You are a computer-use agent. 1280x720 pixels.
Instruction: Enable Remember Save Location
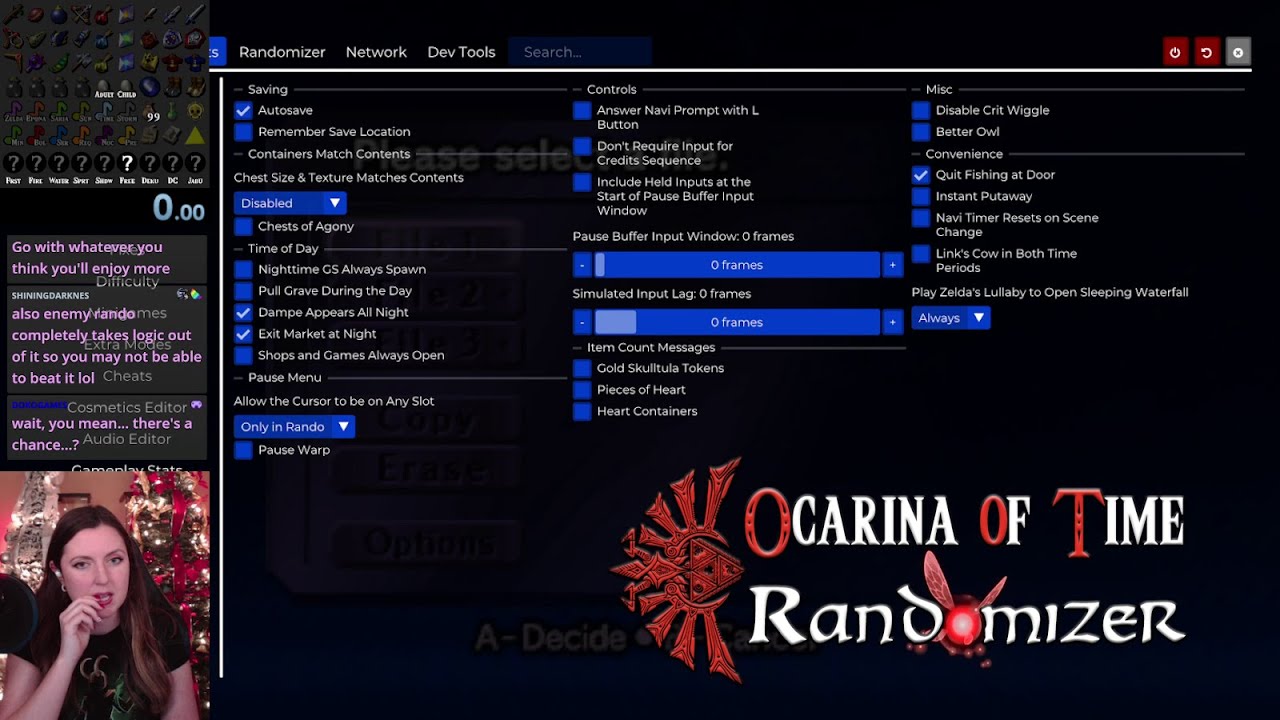tap(243, 132)
